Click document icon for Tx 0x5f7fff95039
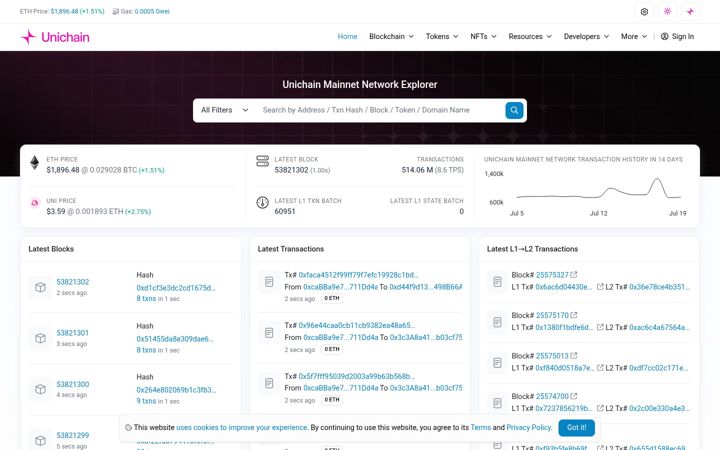Image resolution: width=720 pixels, height=450 pixels. coord(269,383)
